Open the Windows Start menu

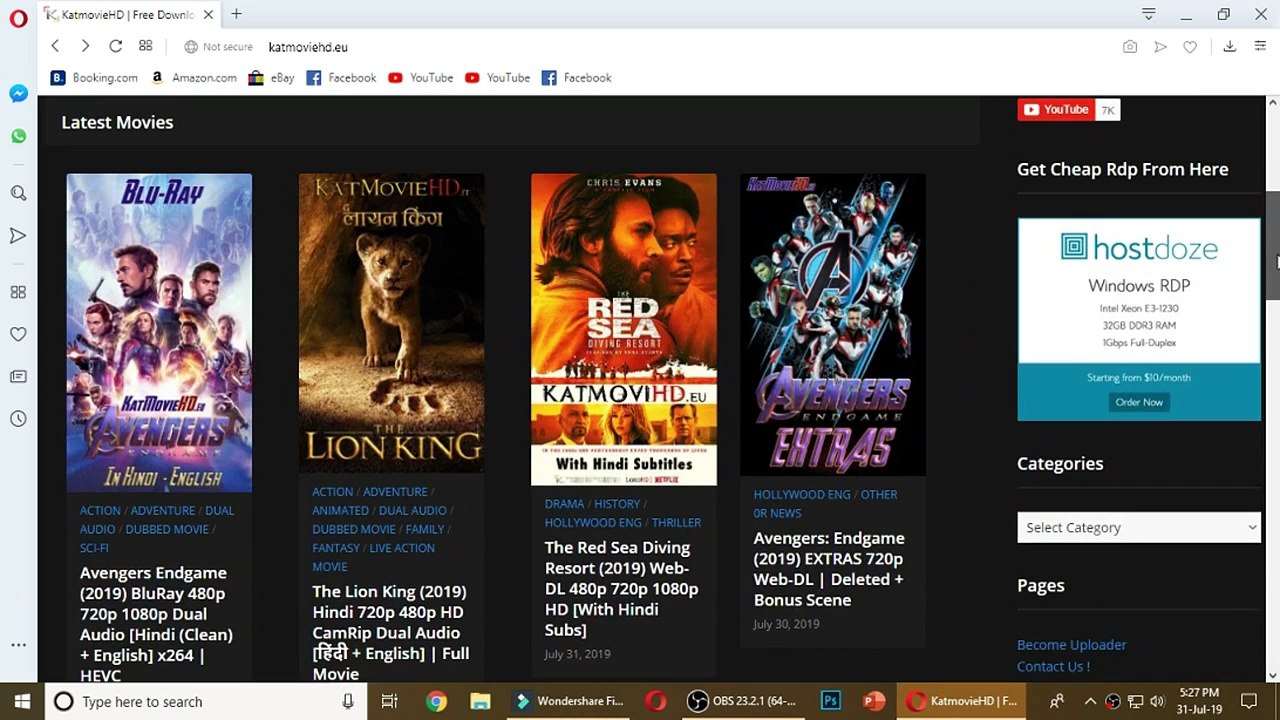click(x=22, y=701)
